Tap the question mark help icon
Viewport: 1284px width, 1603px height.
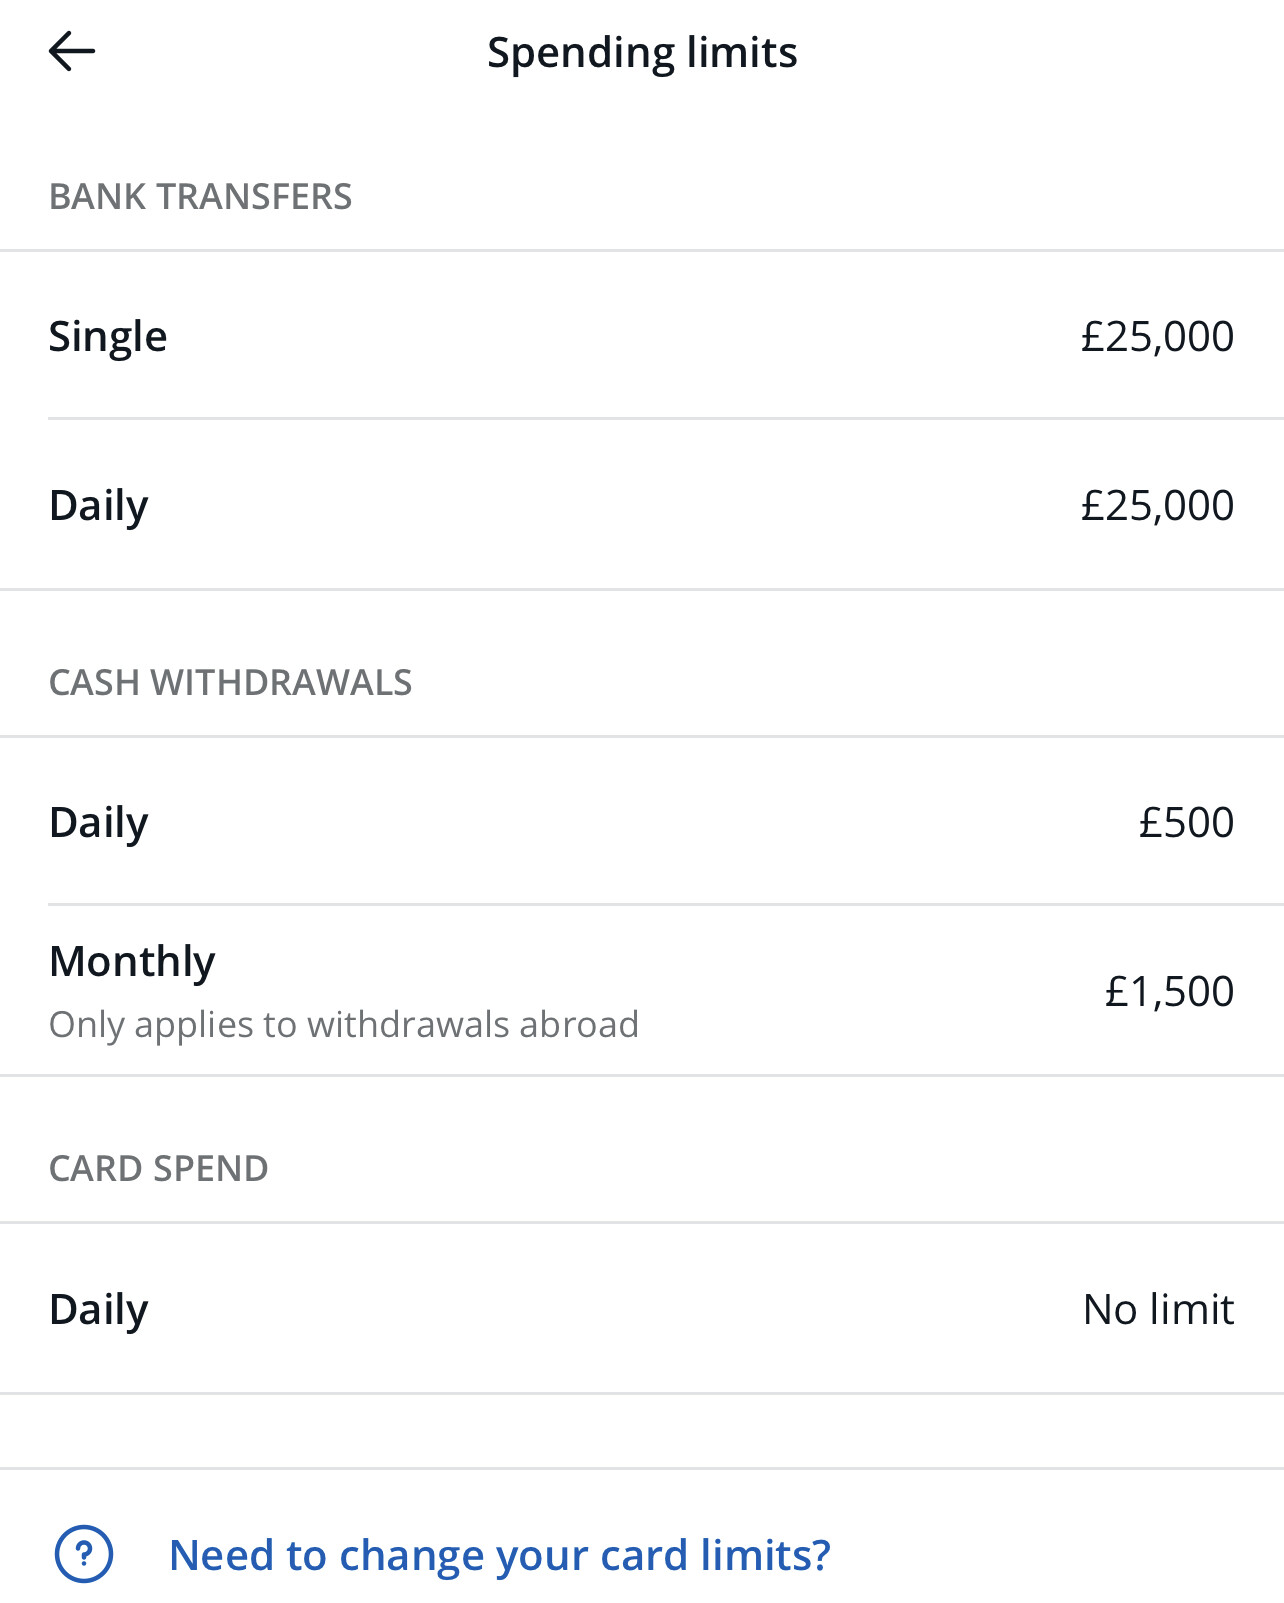84,1554
